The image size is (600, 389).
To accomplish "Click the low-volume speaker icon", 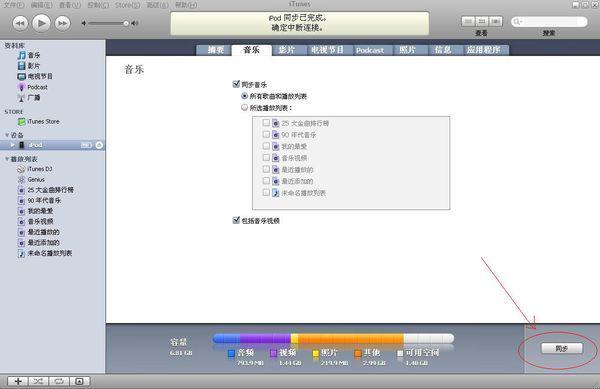I will [x=83, y=23].
